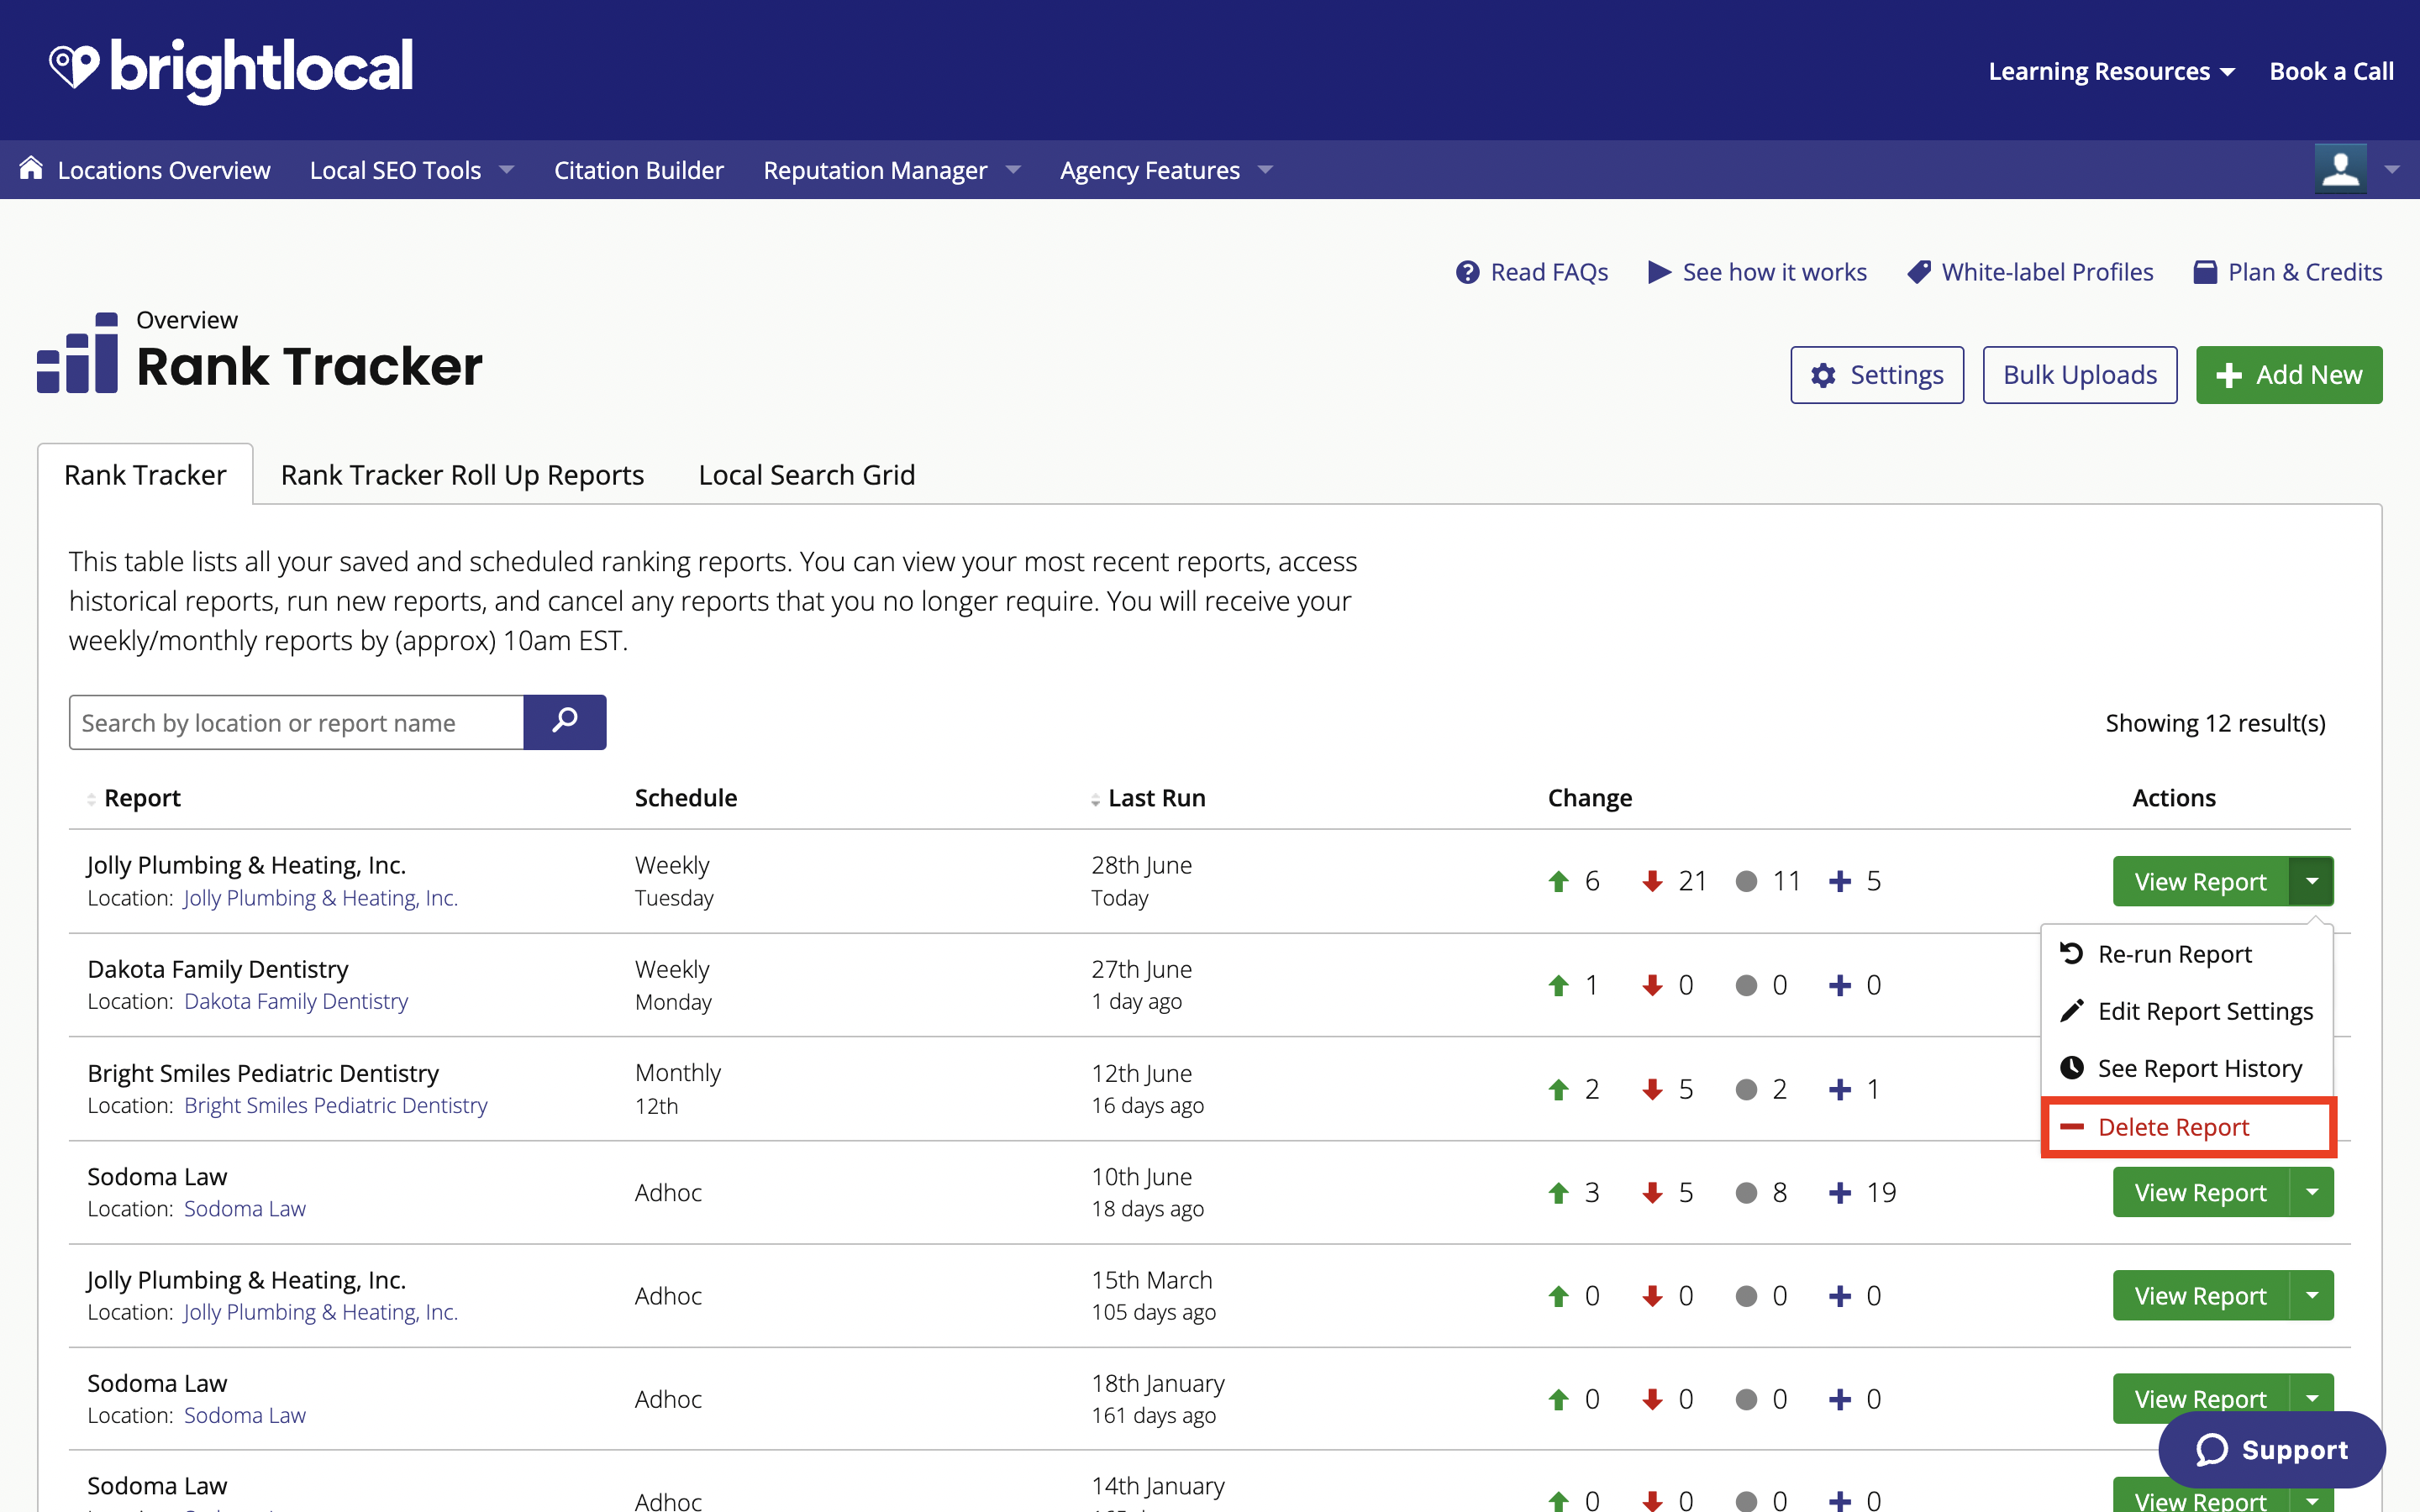Screen dimensions: 2420x1512
Task: Select the Rank Tracker tab
Action: [145, 474]
